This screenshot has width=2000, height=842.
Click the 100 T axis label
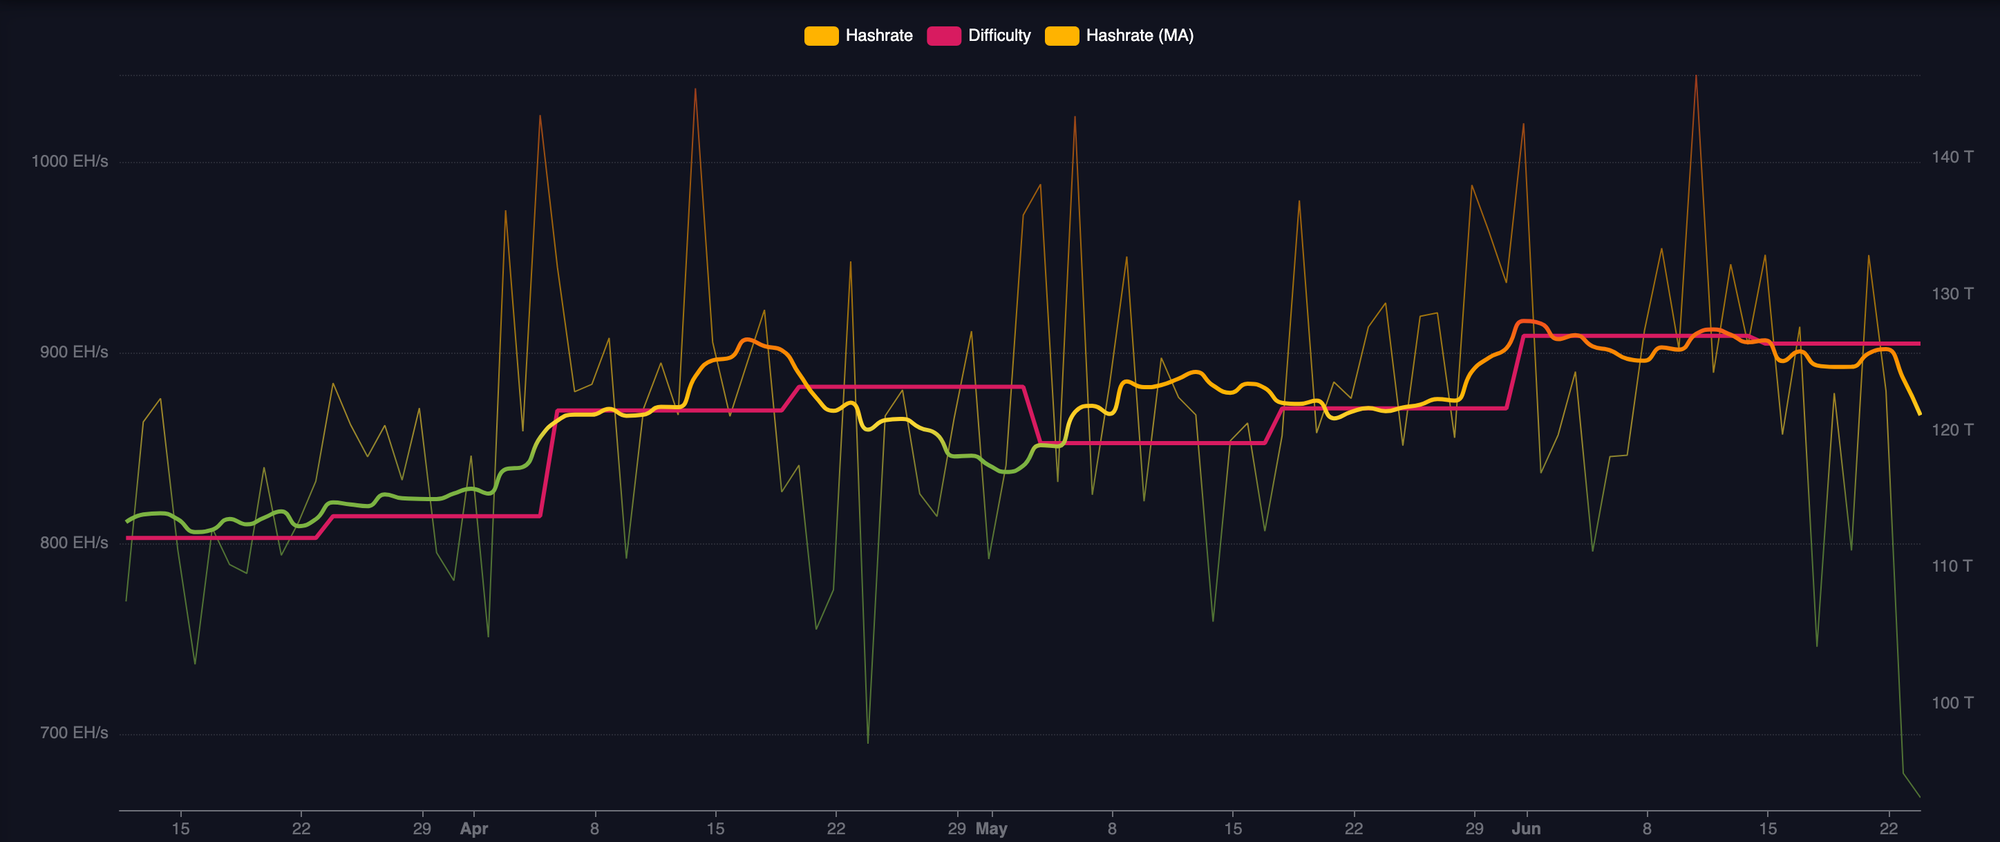click(x=1953, y=703)
